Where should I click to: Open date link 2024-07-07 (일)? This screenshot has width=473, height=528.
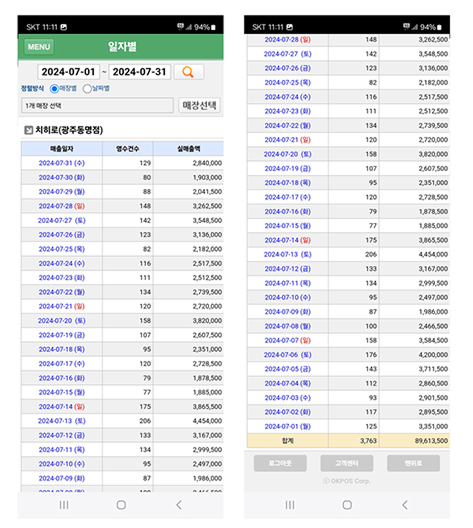point(288,340)
